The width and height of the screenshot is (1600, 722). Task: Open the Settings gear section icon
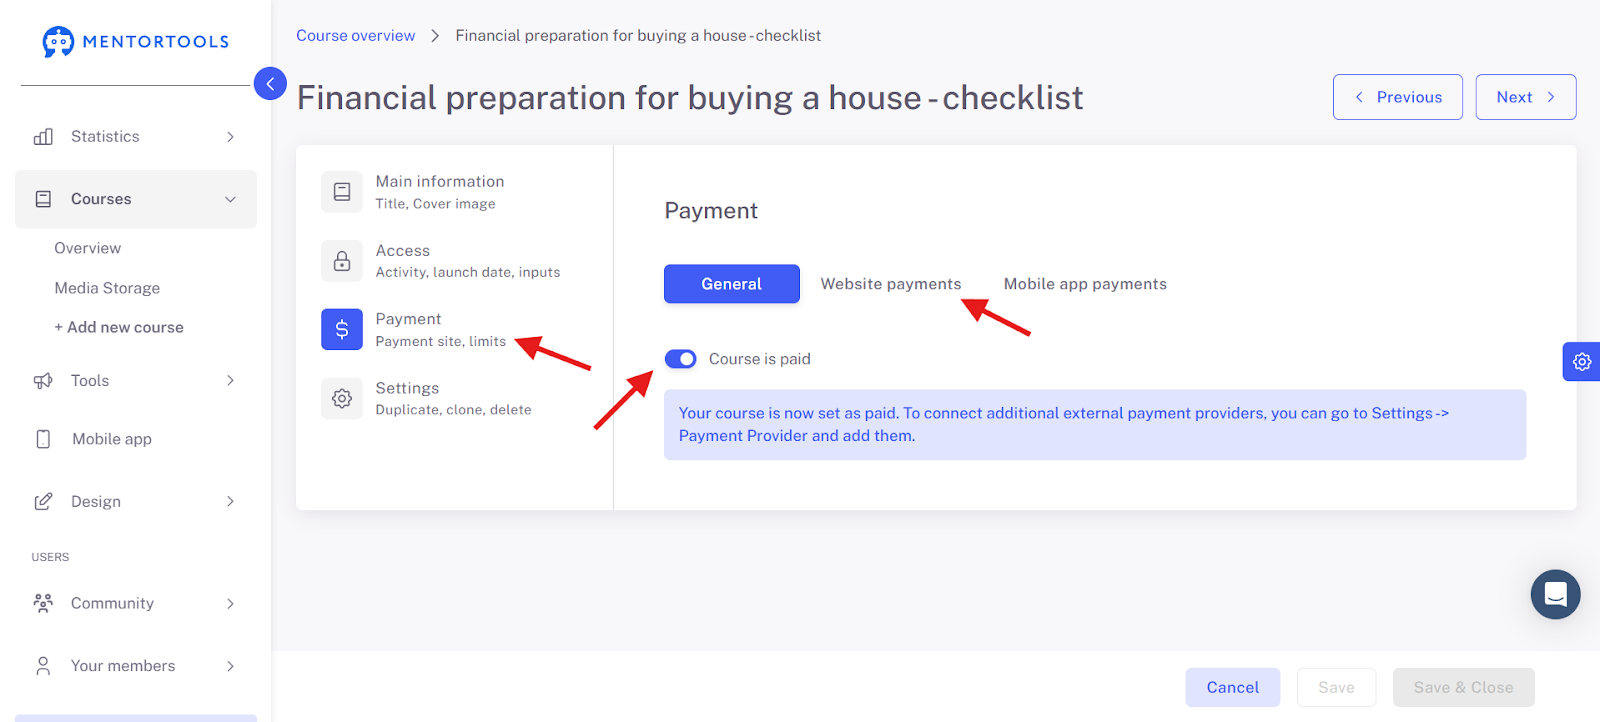point(342,398)
